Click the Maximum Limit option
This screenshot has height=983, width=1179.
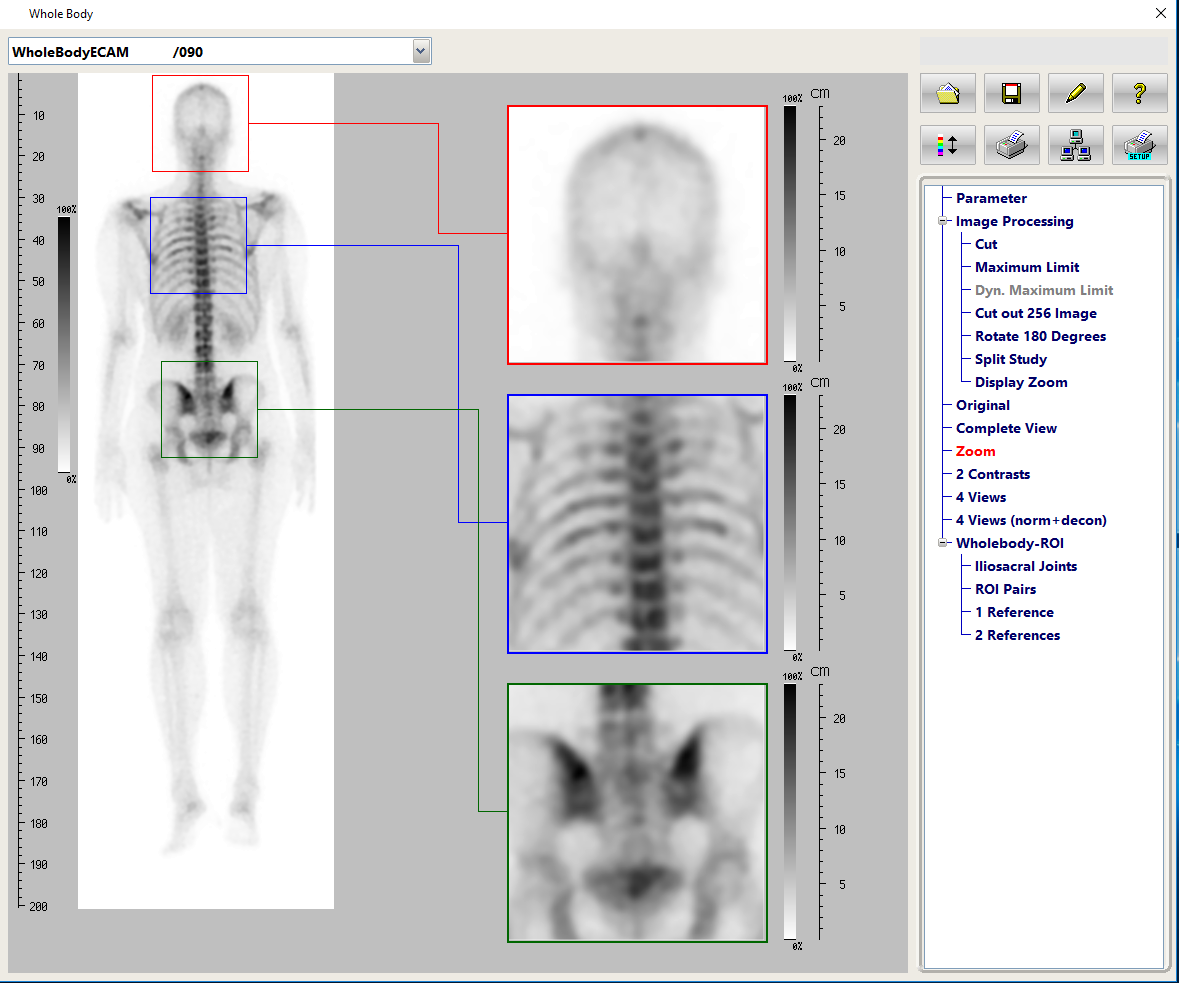point(1027,268)
